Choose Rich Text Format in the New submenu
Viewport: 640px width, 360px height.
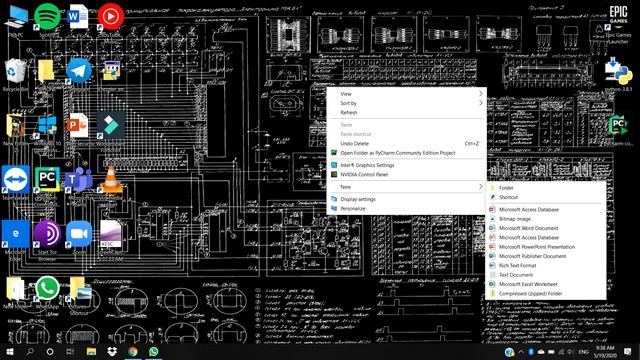point(546,265)
